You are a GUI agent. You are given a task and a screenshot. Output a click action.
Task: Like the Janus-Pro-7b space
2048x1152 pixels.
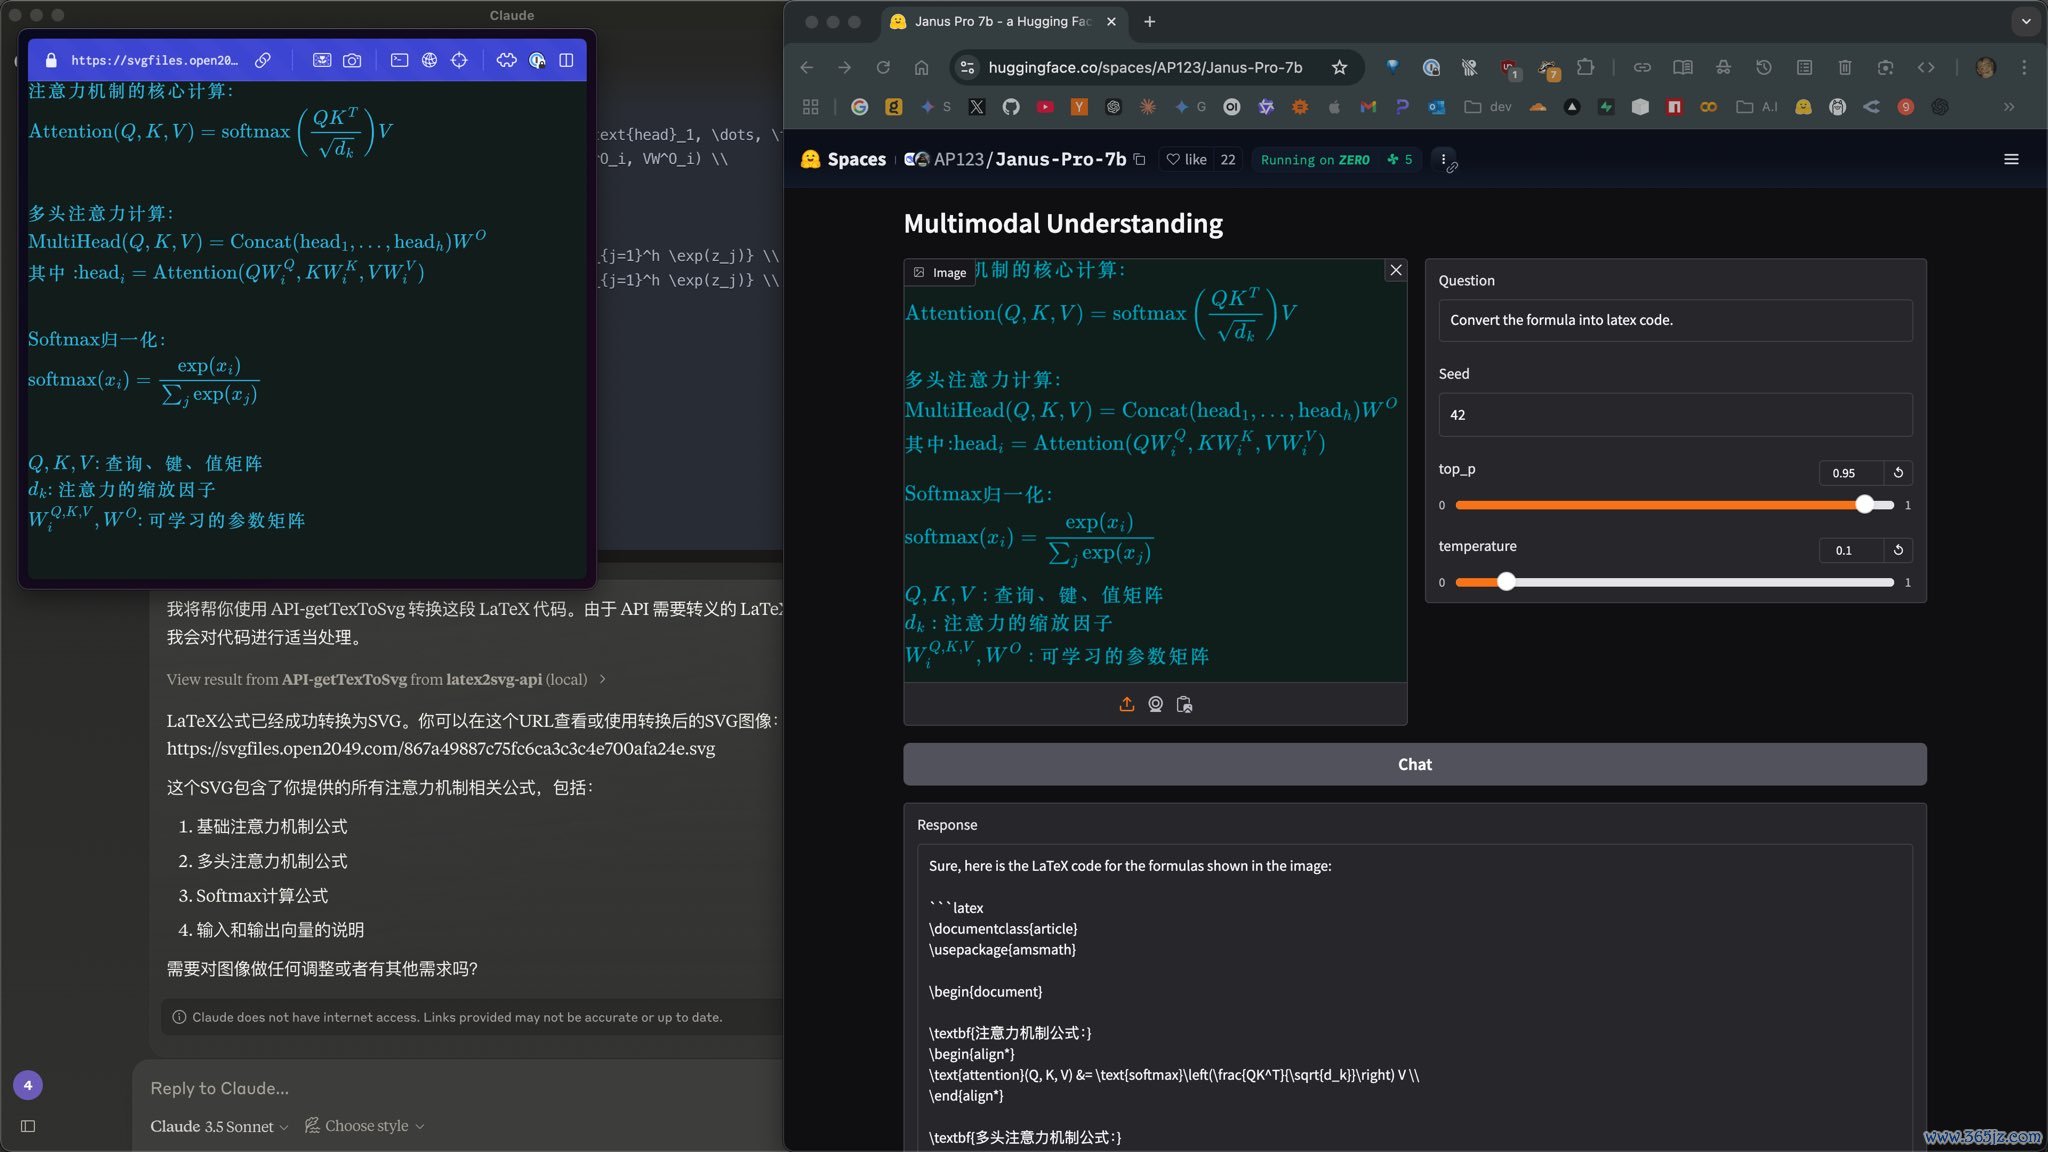pos(1186,159)
